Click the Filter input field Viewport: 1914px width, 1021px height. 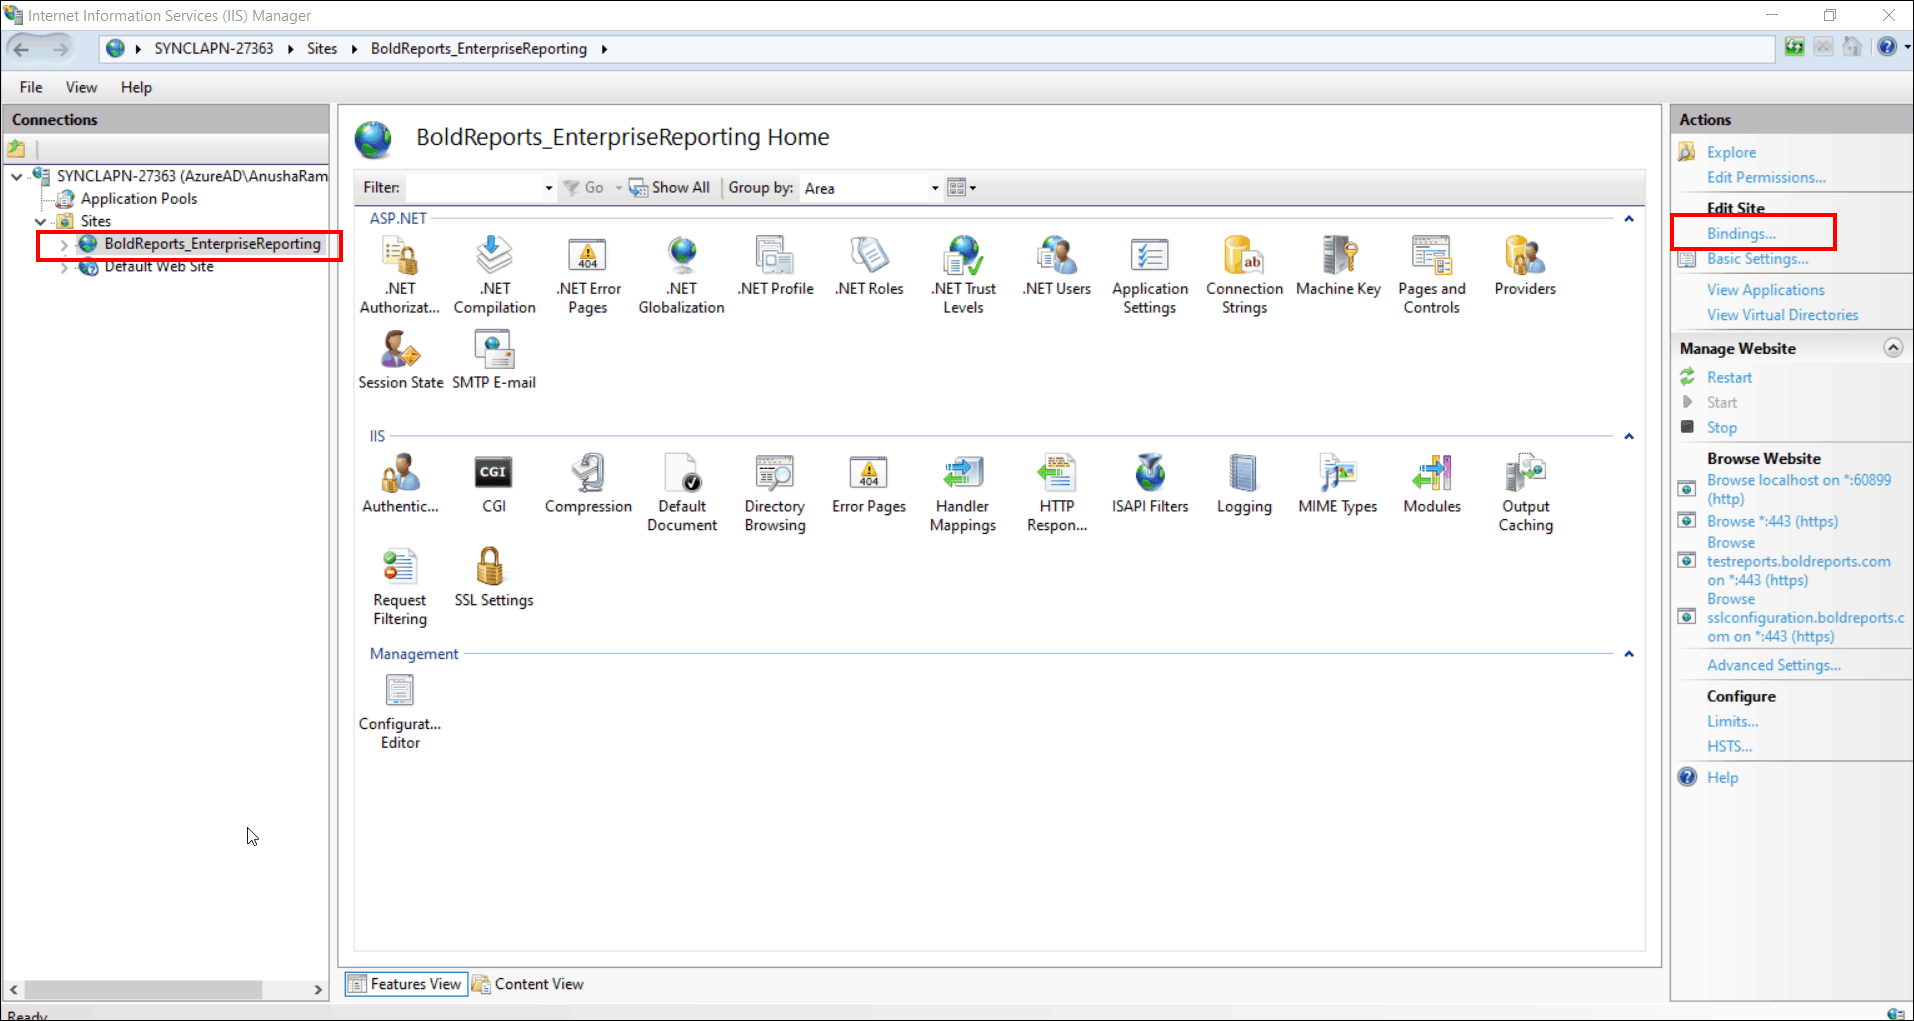(x=474, y=188)
